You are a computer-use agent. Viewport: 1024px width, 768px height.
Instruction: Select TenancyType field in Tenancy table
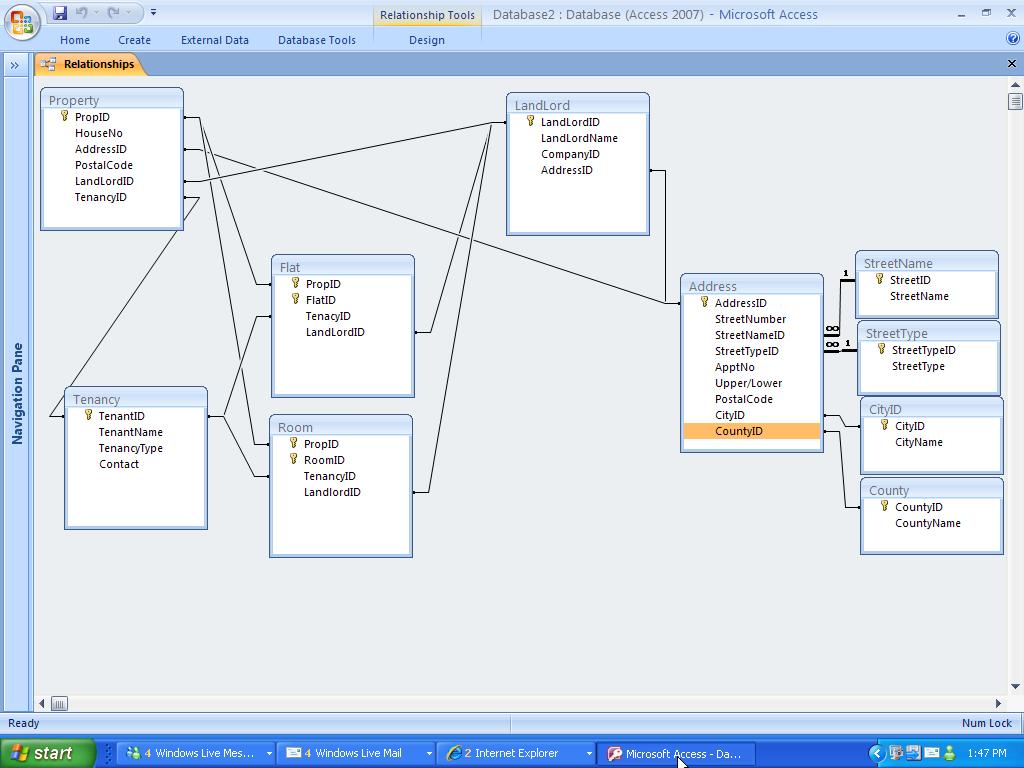(131, 448)
